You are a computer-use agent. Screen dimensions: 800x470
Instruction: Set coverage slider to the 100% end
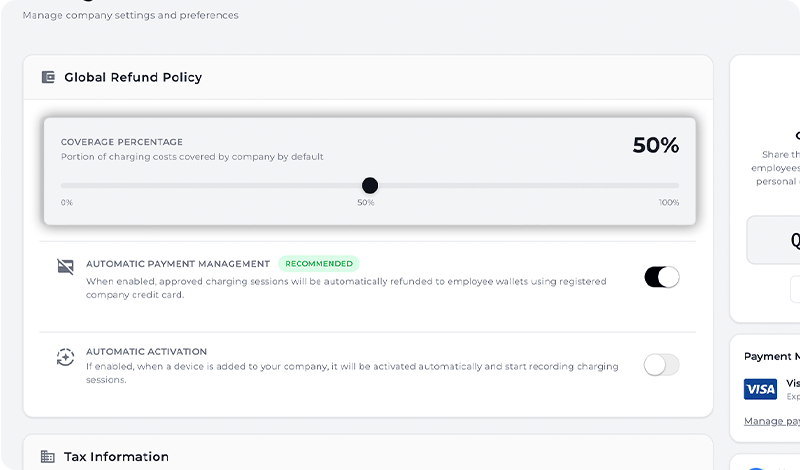678,185
